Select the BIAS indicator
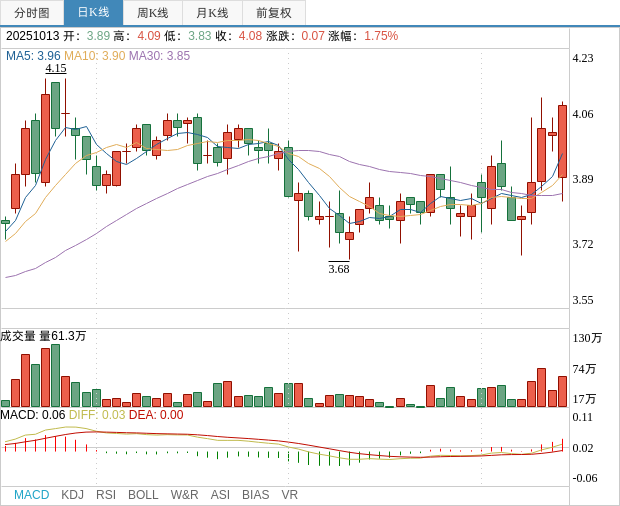Viewport: 620px width, 506px height. point(255,495)
